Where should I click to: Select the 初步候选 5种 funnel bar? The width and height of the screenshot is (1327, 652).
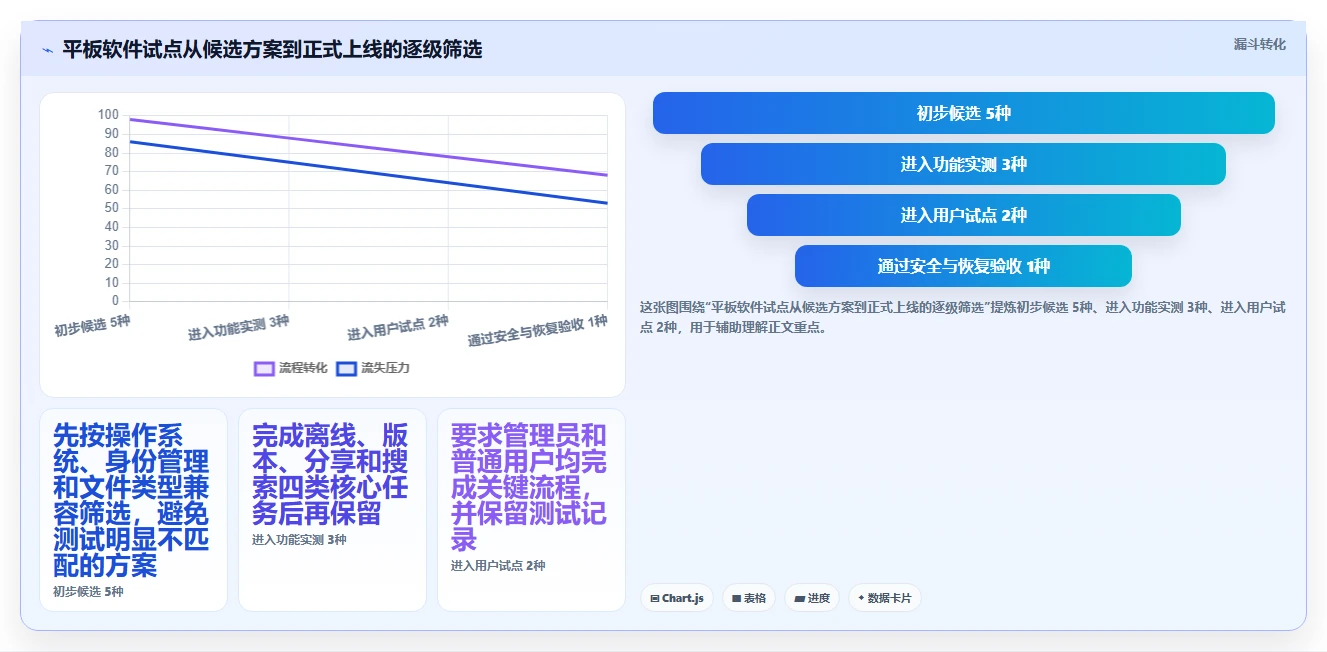pos(963,113)
